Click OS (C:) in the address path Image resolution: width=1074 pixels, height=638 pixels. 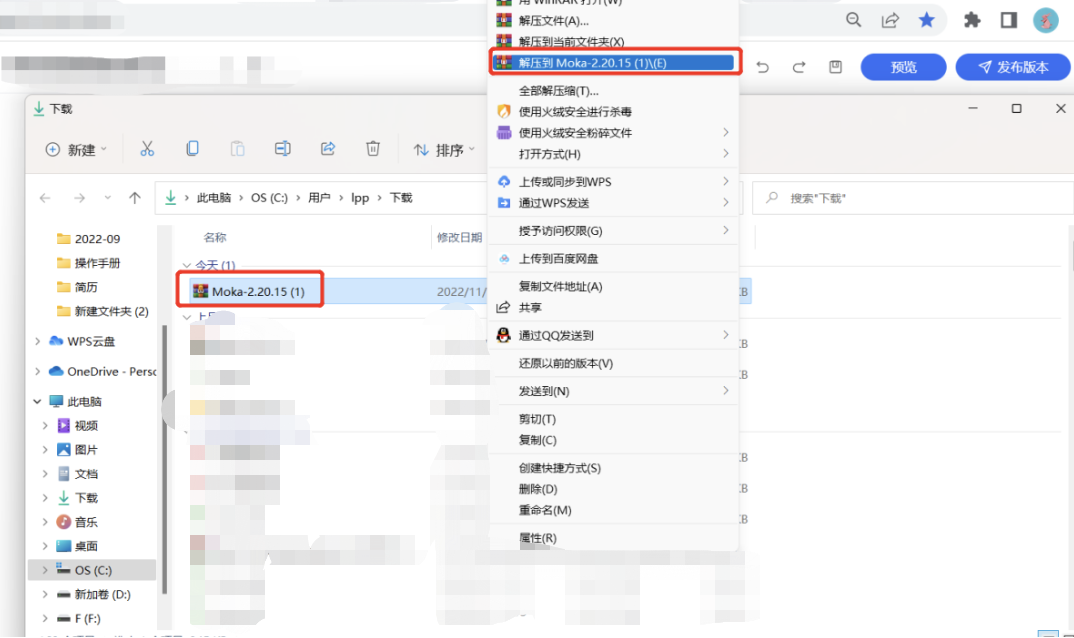click(x=269, y=198)
